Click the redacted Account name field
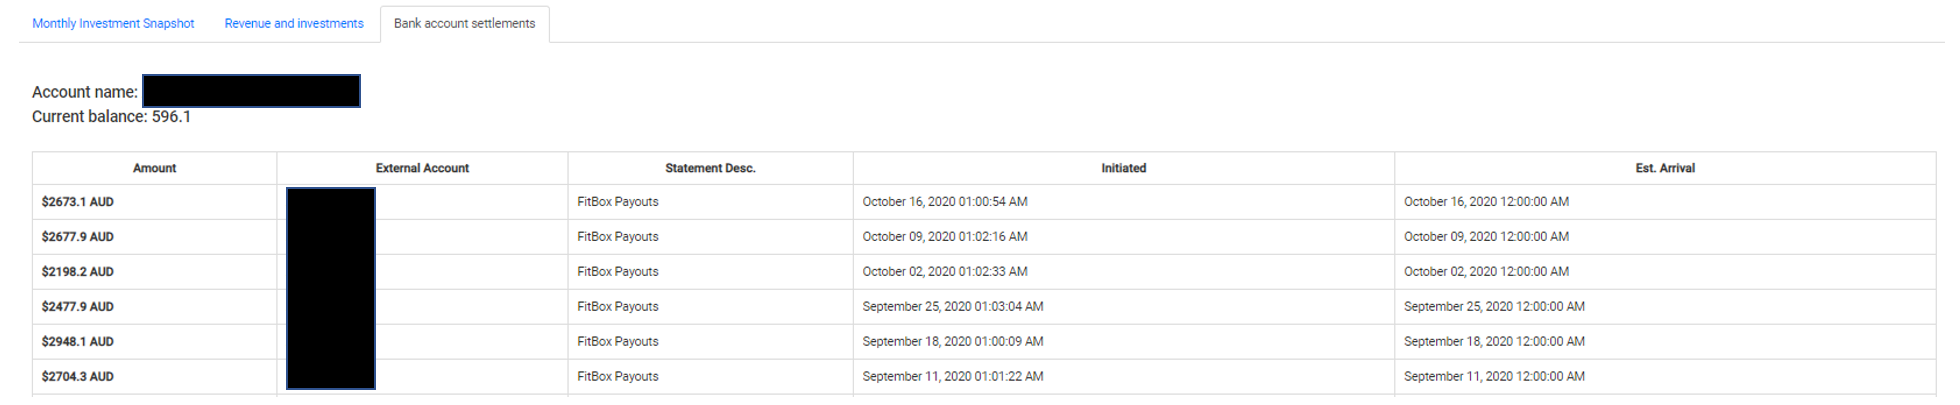The height and width of the screenshot is (405, 1960). (x=251, y=91)
